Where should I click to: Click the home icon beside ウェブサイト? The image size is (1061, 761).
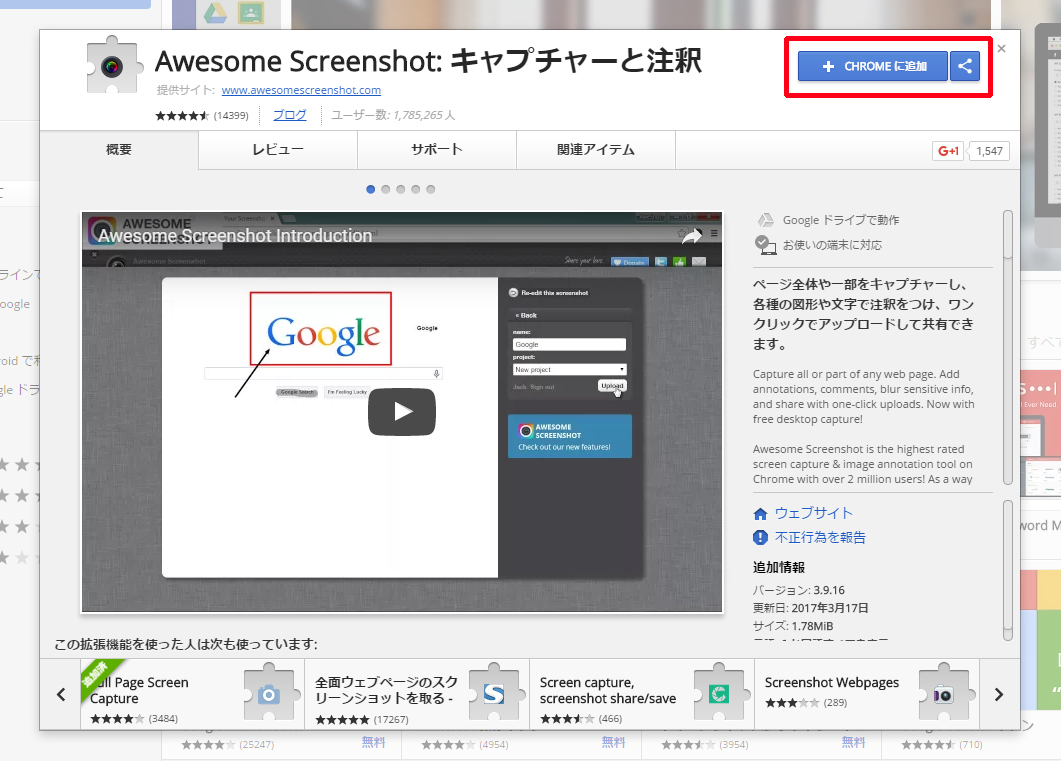pos(761,513)
